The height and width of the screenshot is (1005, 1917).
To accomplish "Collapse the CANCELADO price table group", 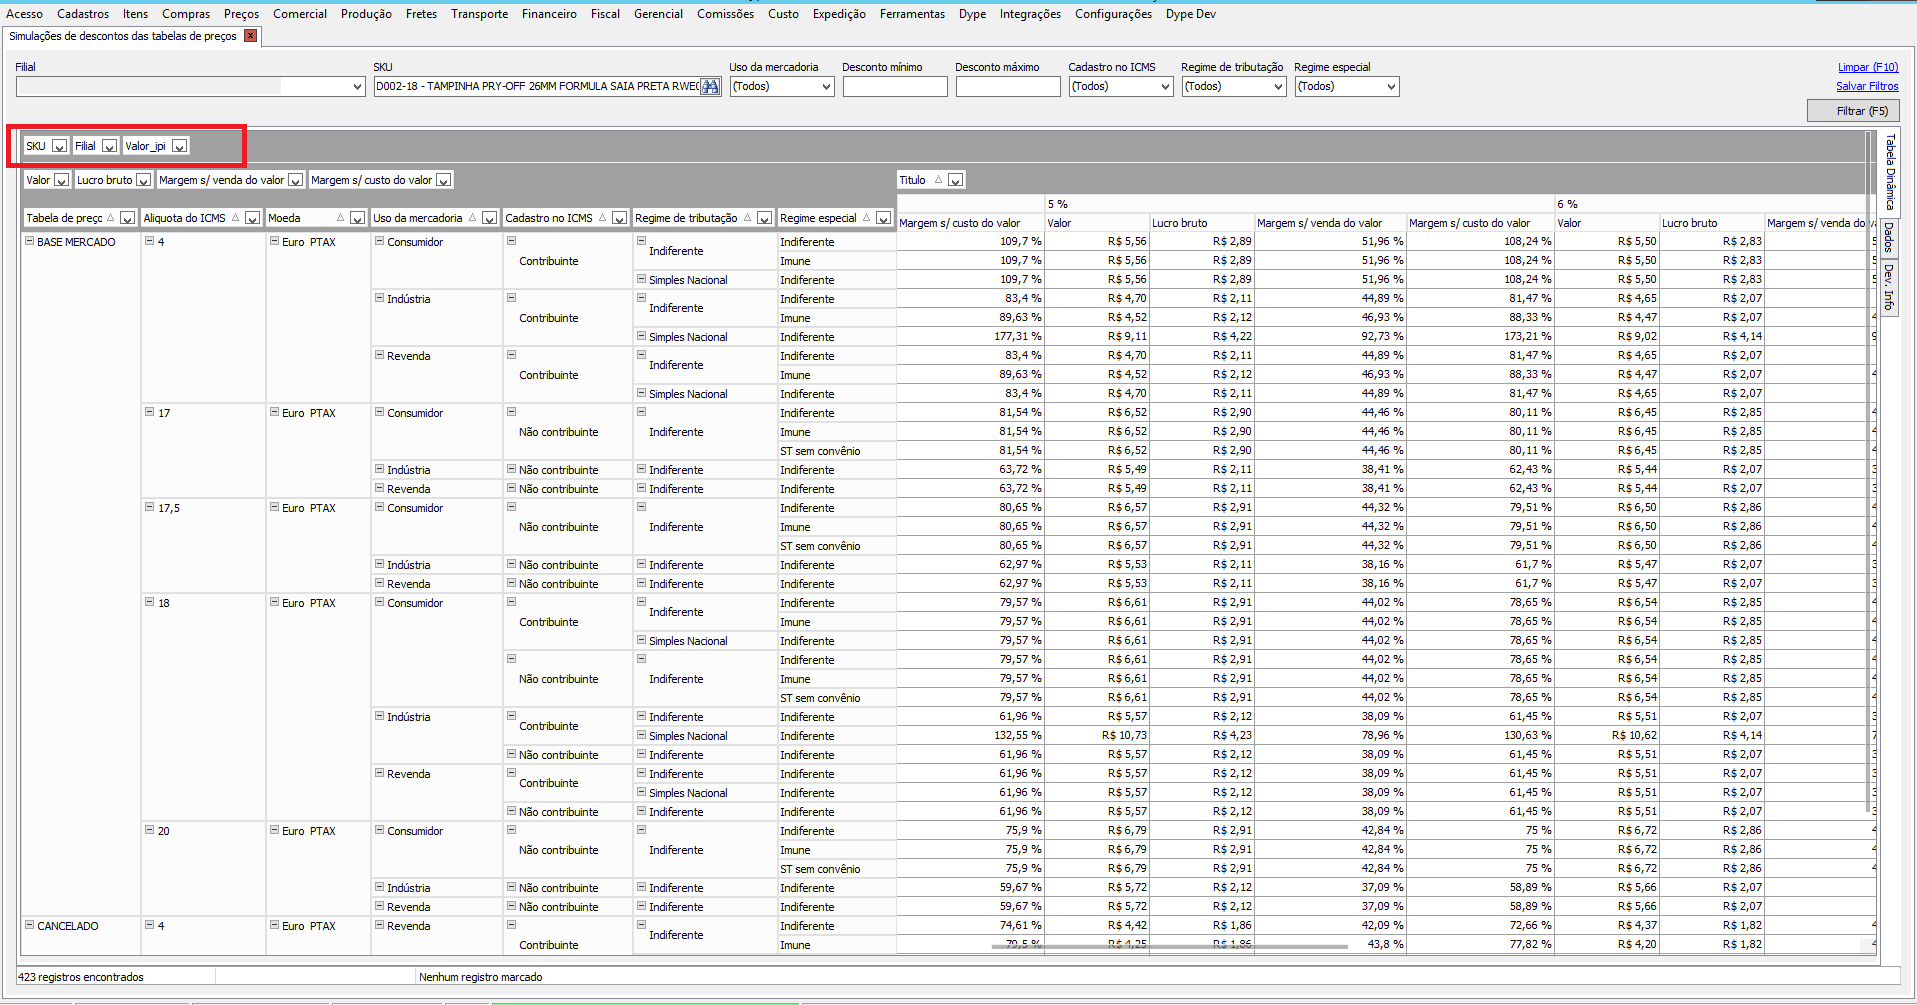I will (30, 925).
